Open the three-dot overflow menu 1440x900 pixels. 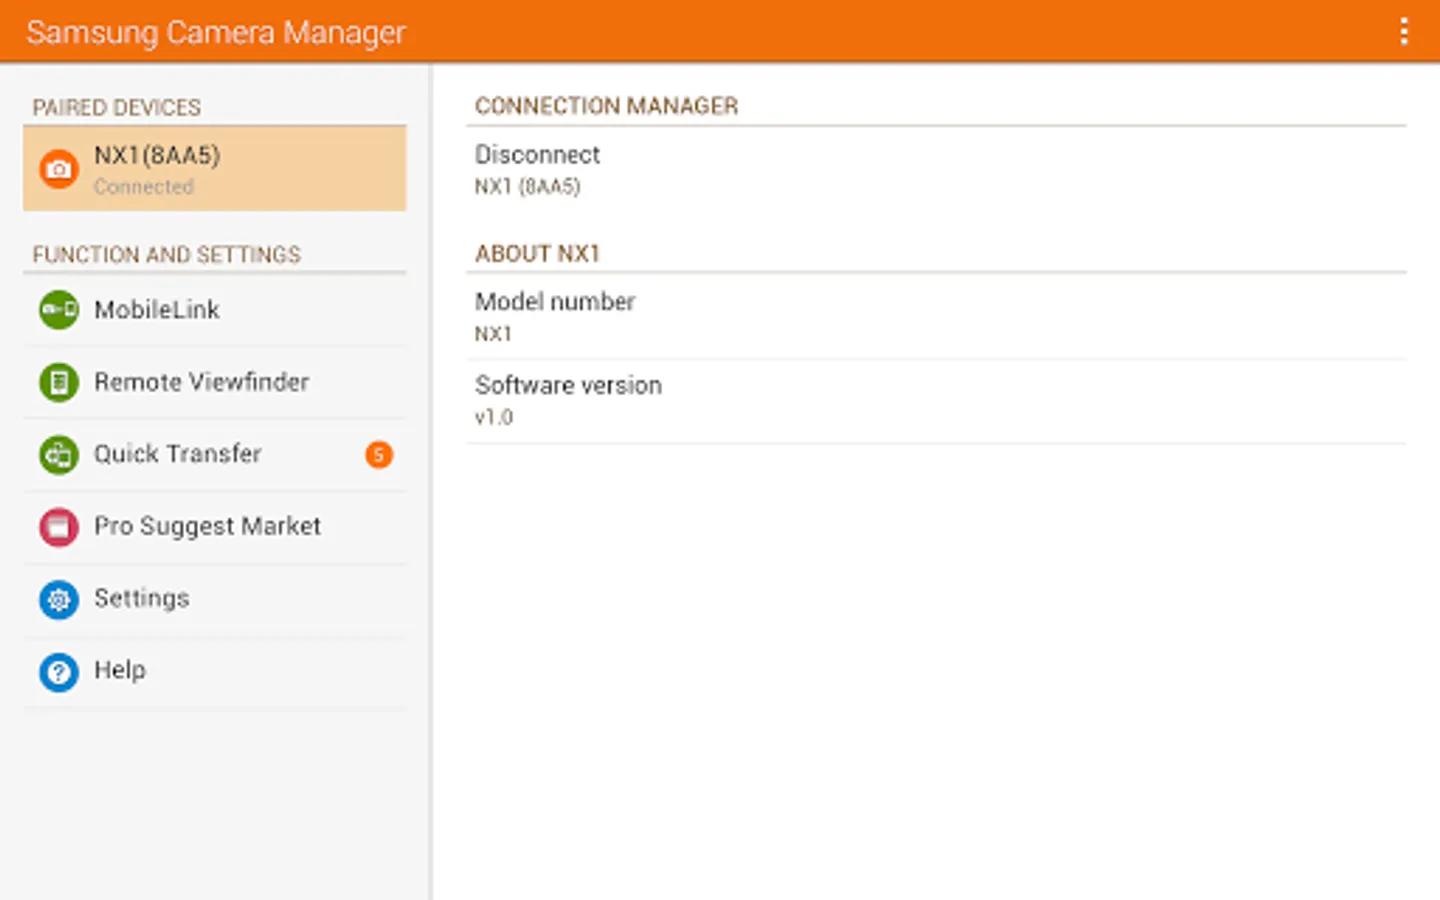(1404, 32)
